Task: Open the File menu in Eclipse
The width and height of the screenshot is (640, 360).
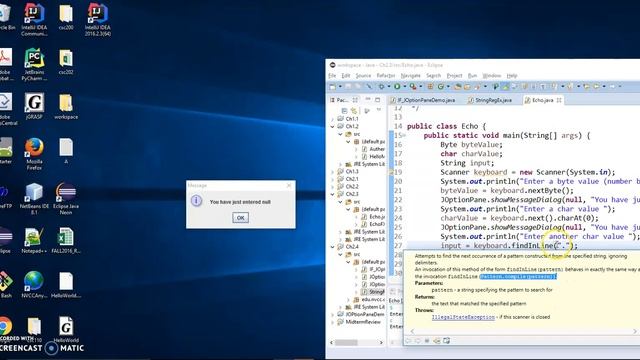Action: (332, 76)
